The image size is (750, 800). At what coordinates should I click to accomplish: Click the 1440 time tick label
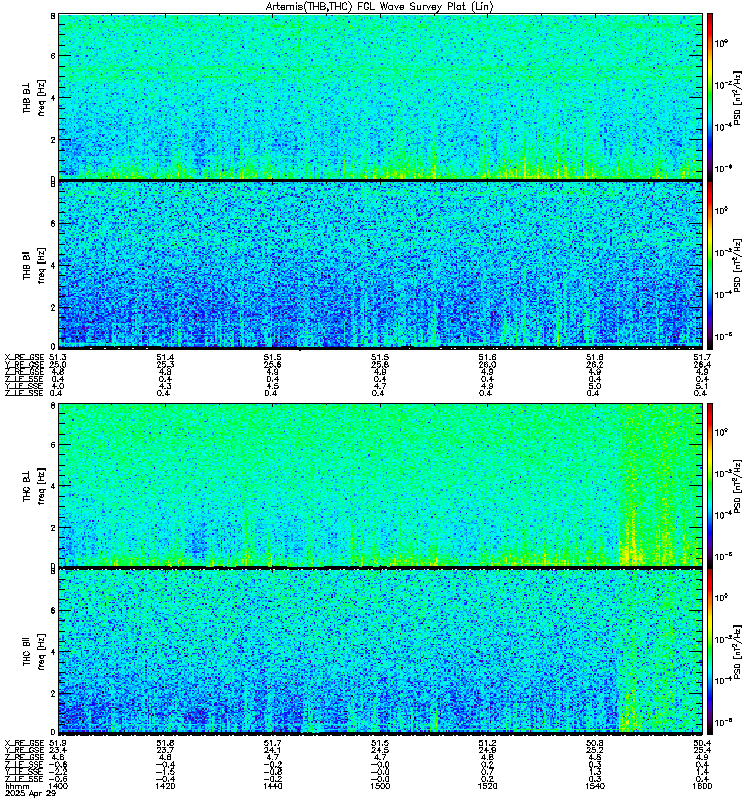click(x=272, y=786)
